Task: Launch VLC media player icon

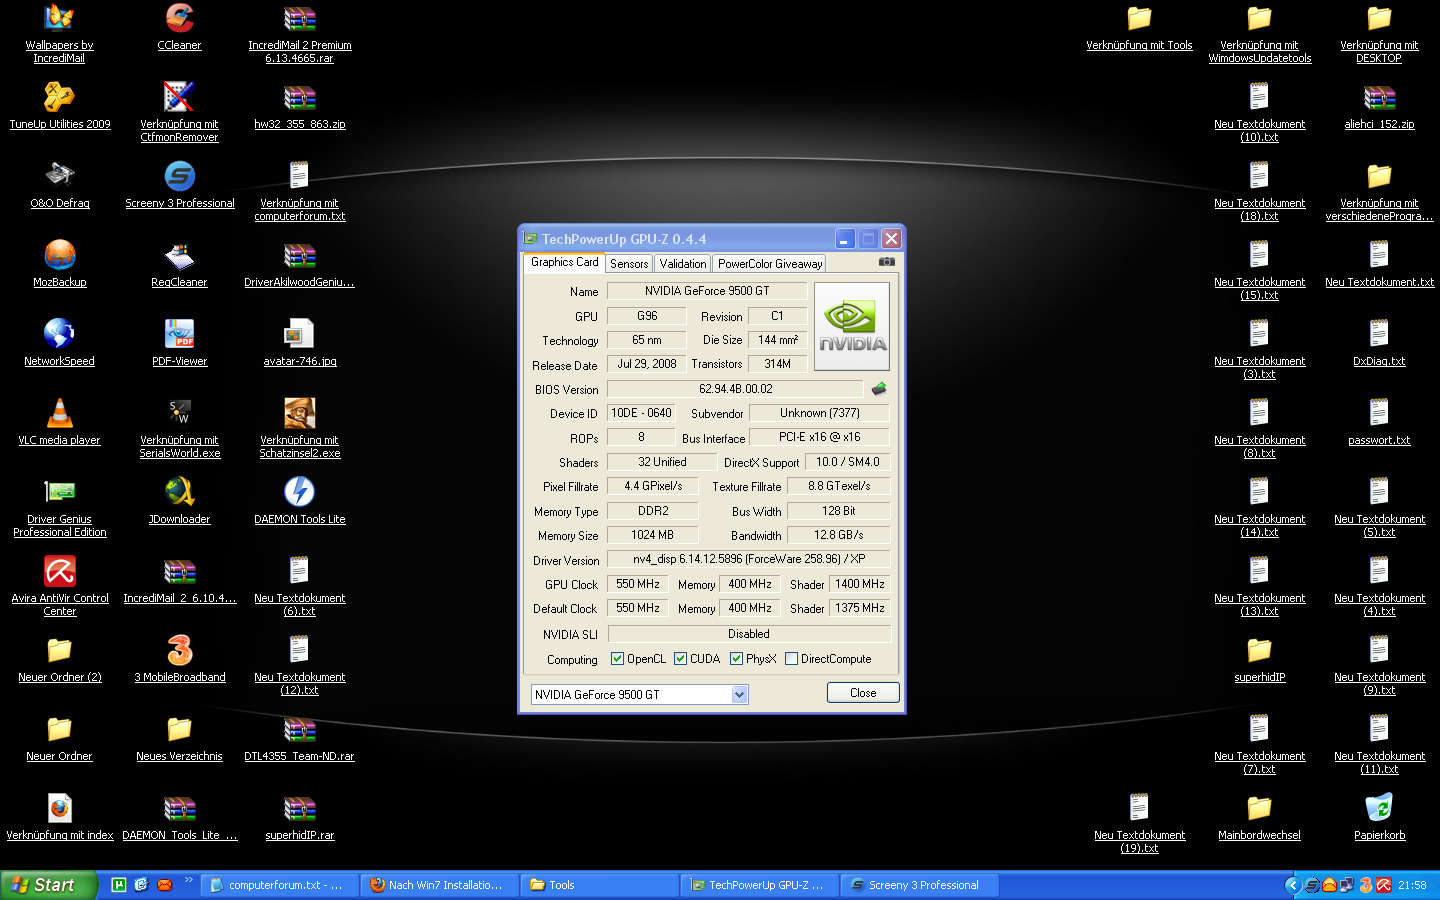Action: tap(60, 422)
